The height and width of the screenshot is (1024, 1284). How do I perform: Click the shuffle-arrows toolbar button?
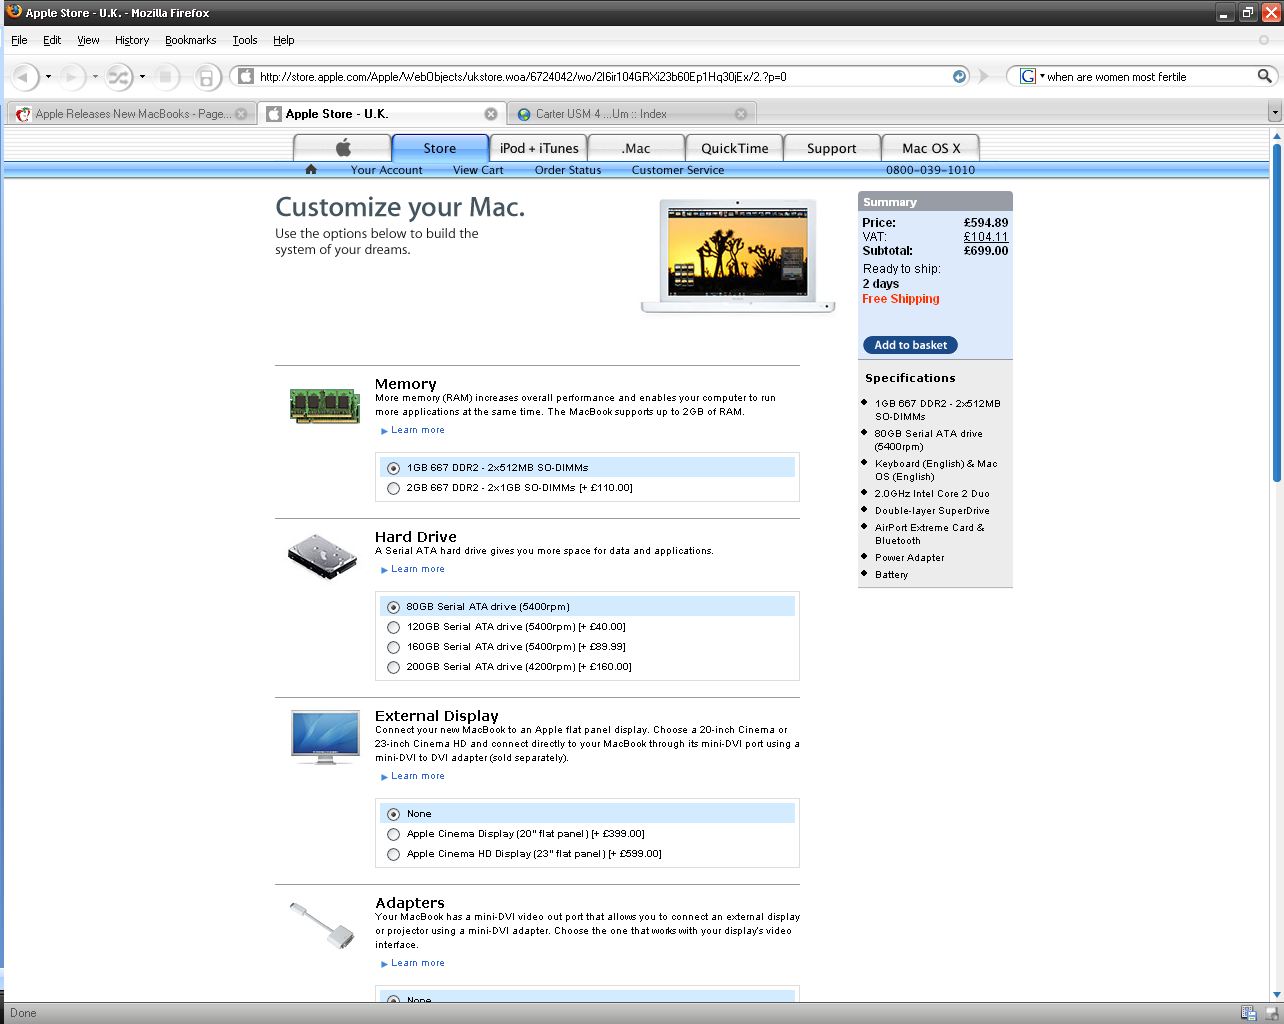(x=119, y=76)
